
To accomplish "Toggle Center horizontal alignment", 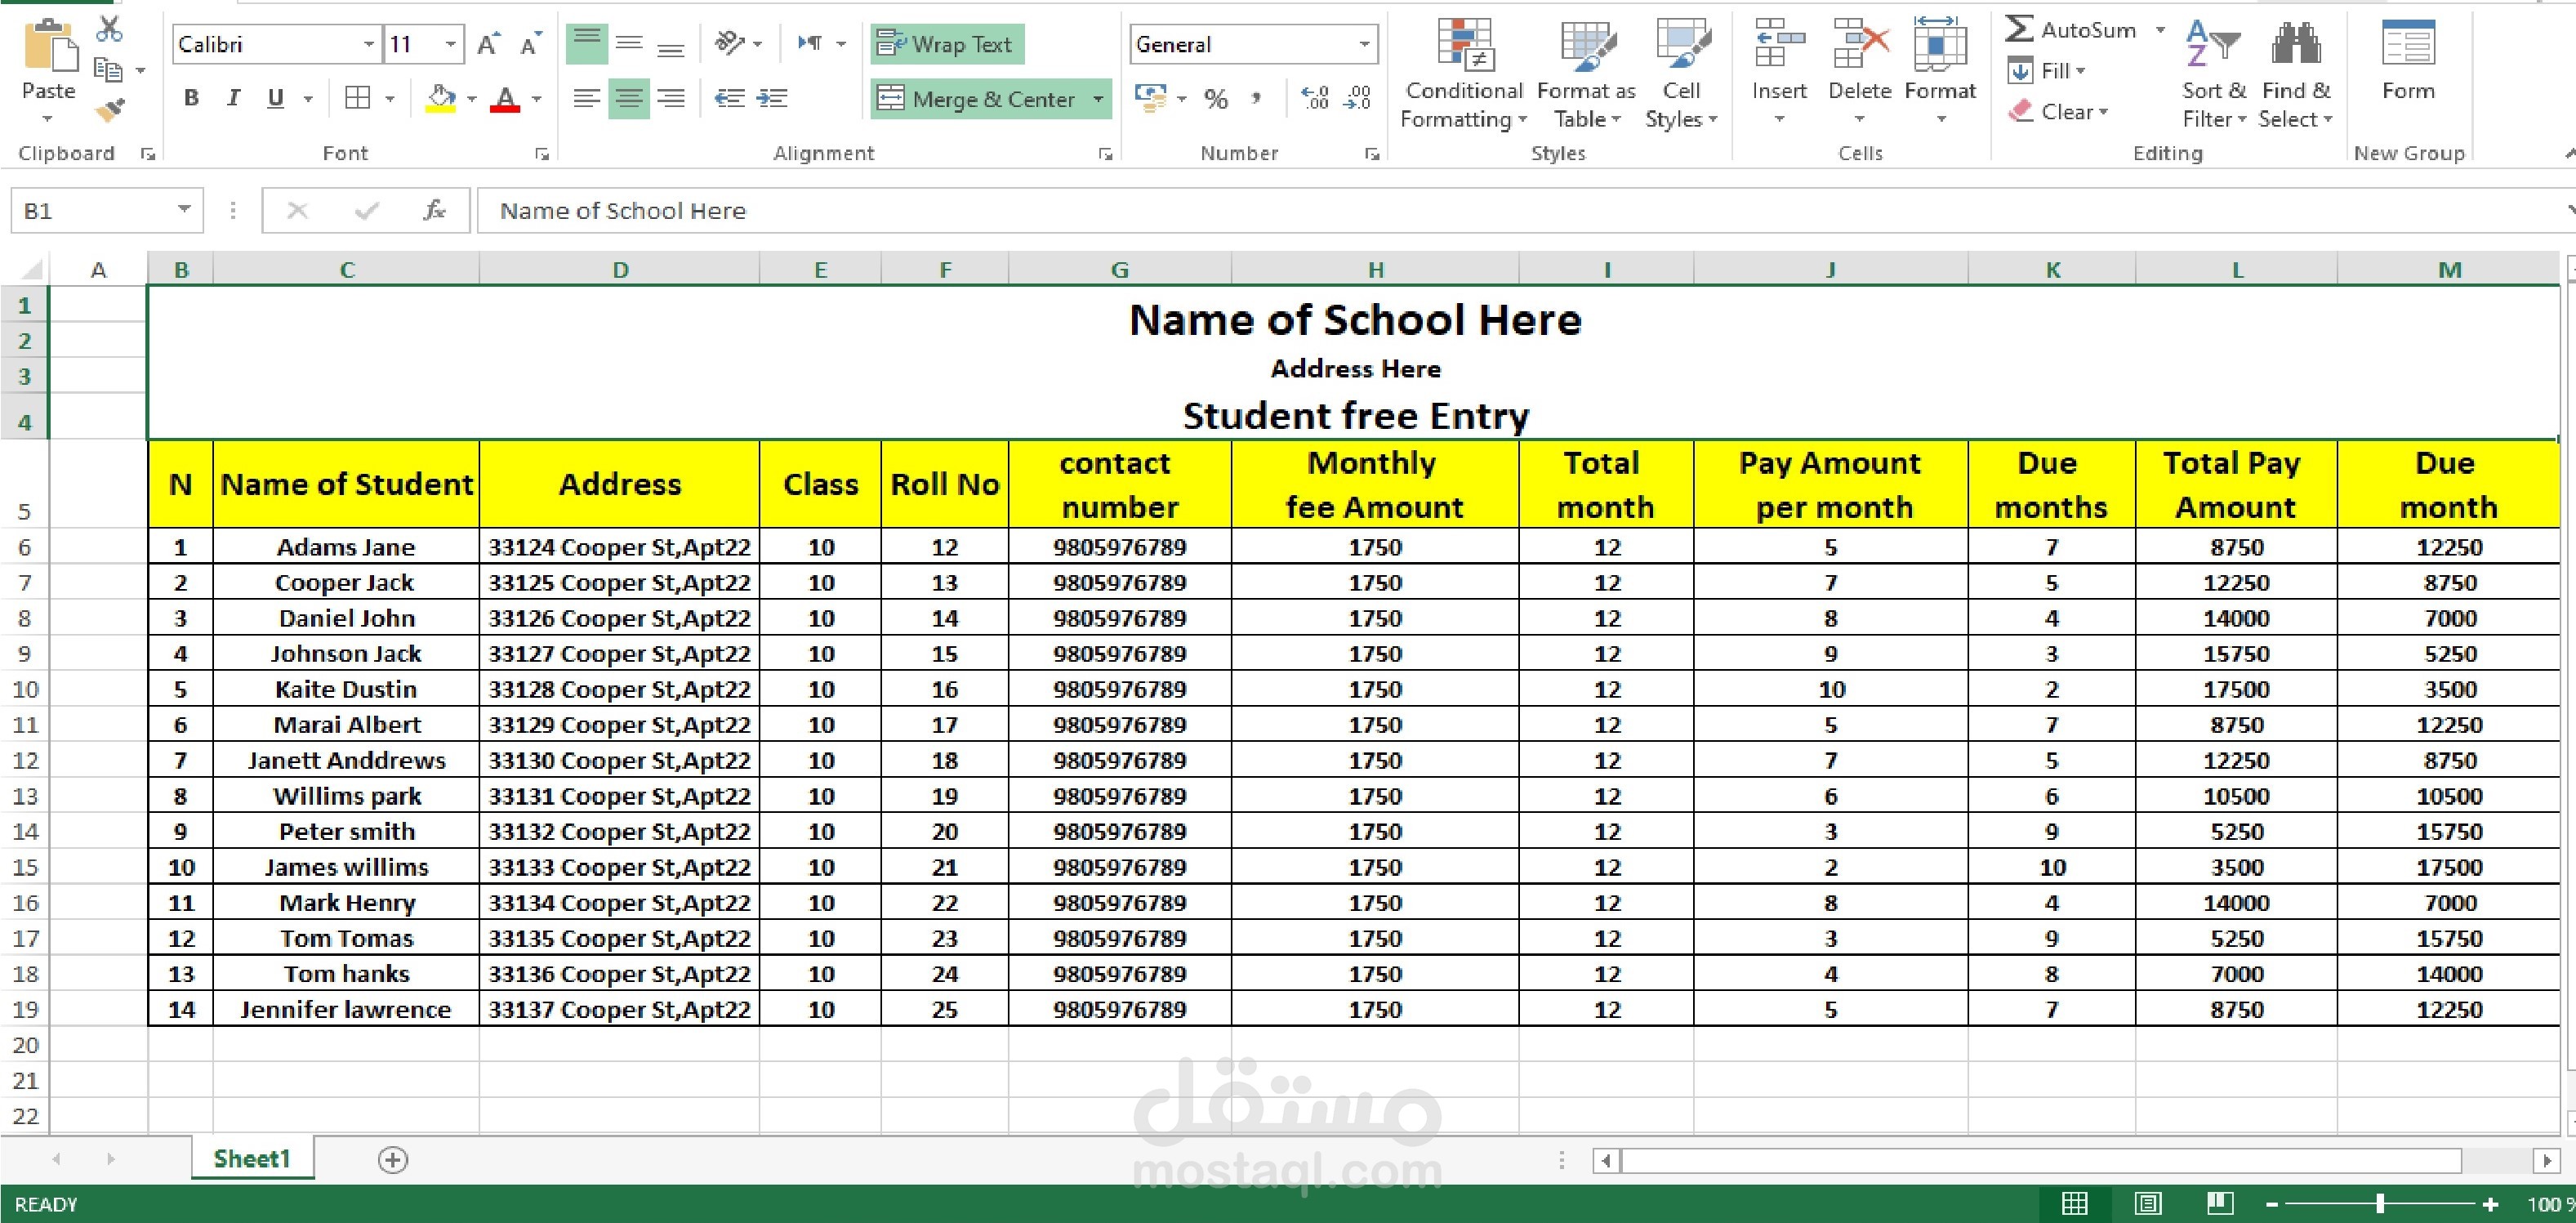I will coord(629,98).
